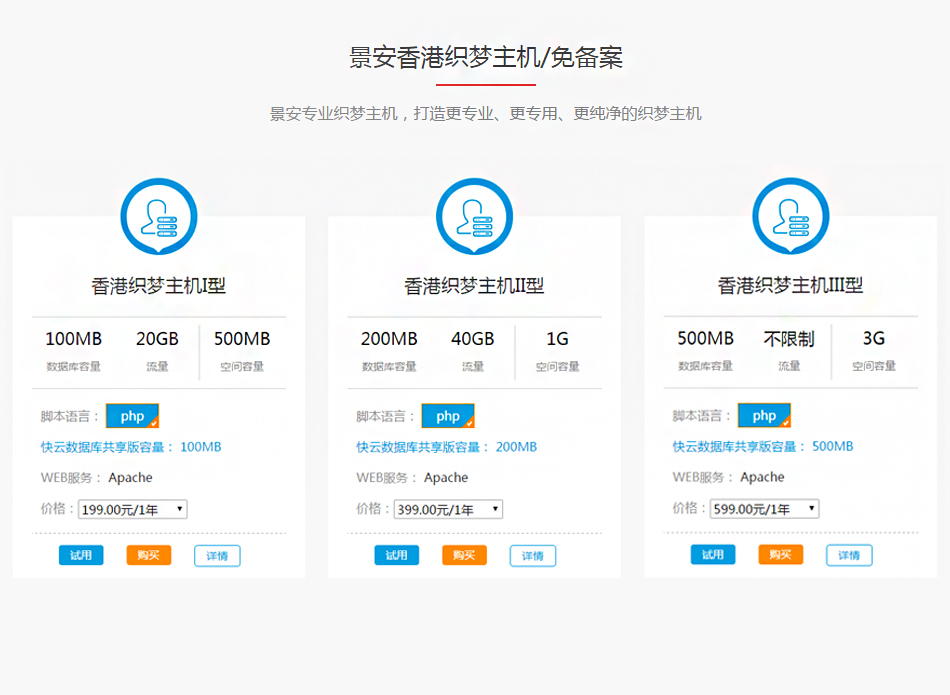Viewport: 950px width, 695px height.
Task: Open 详情 for 香港织梦主机III型
Action: 849,556
